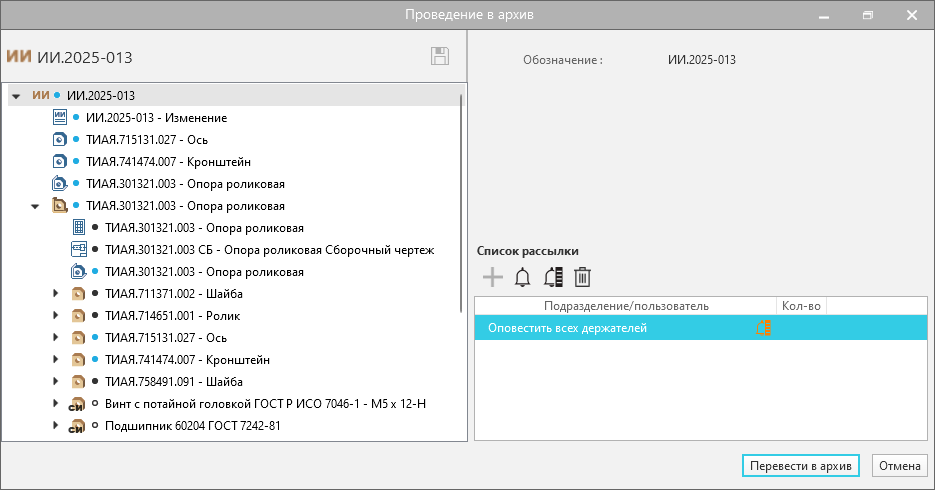935x490 pixels.
Task: Click the document icon of ИИ.2025-013 - Изменение
Action: click(x=60, y=117)
